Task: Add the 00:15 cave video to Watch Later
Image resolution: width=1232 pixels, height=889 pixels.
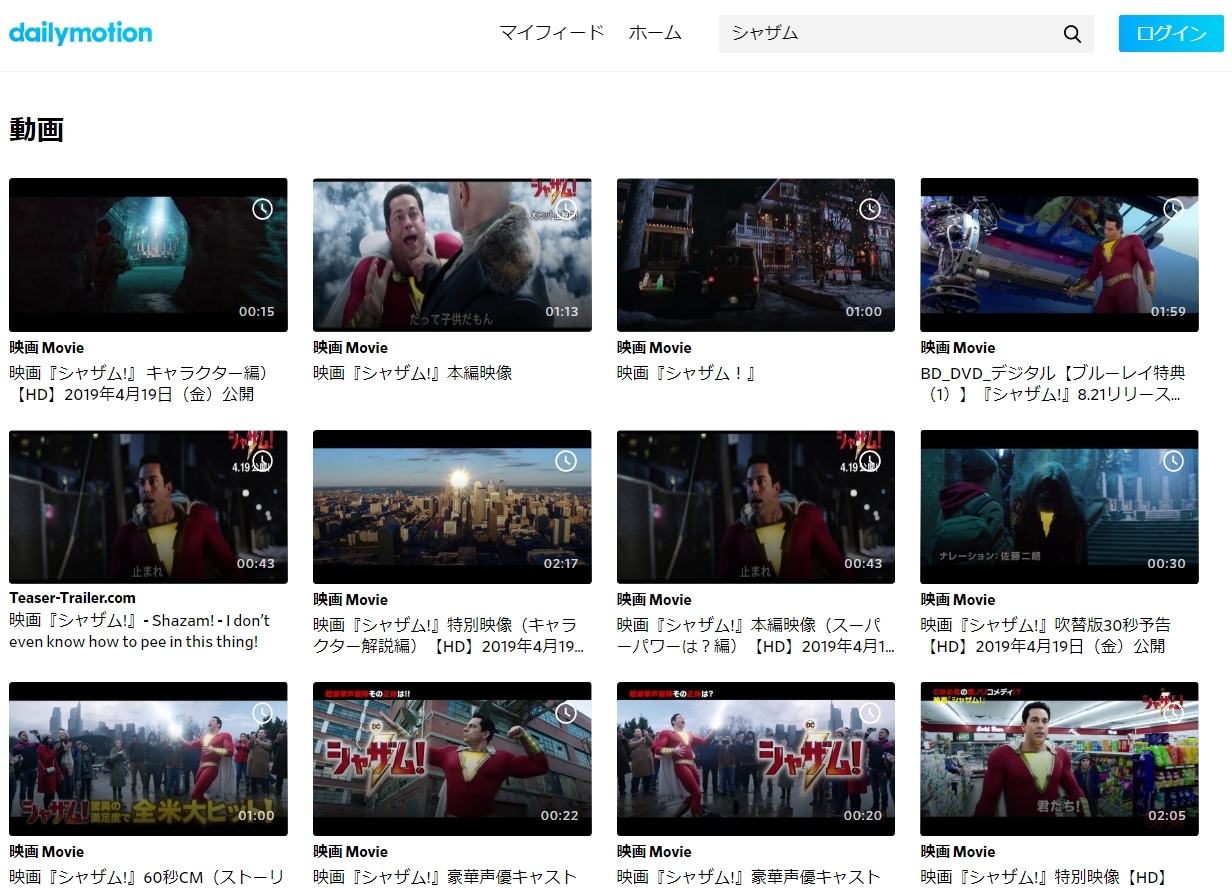Action: [x=262, y=209]
